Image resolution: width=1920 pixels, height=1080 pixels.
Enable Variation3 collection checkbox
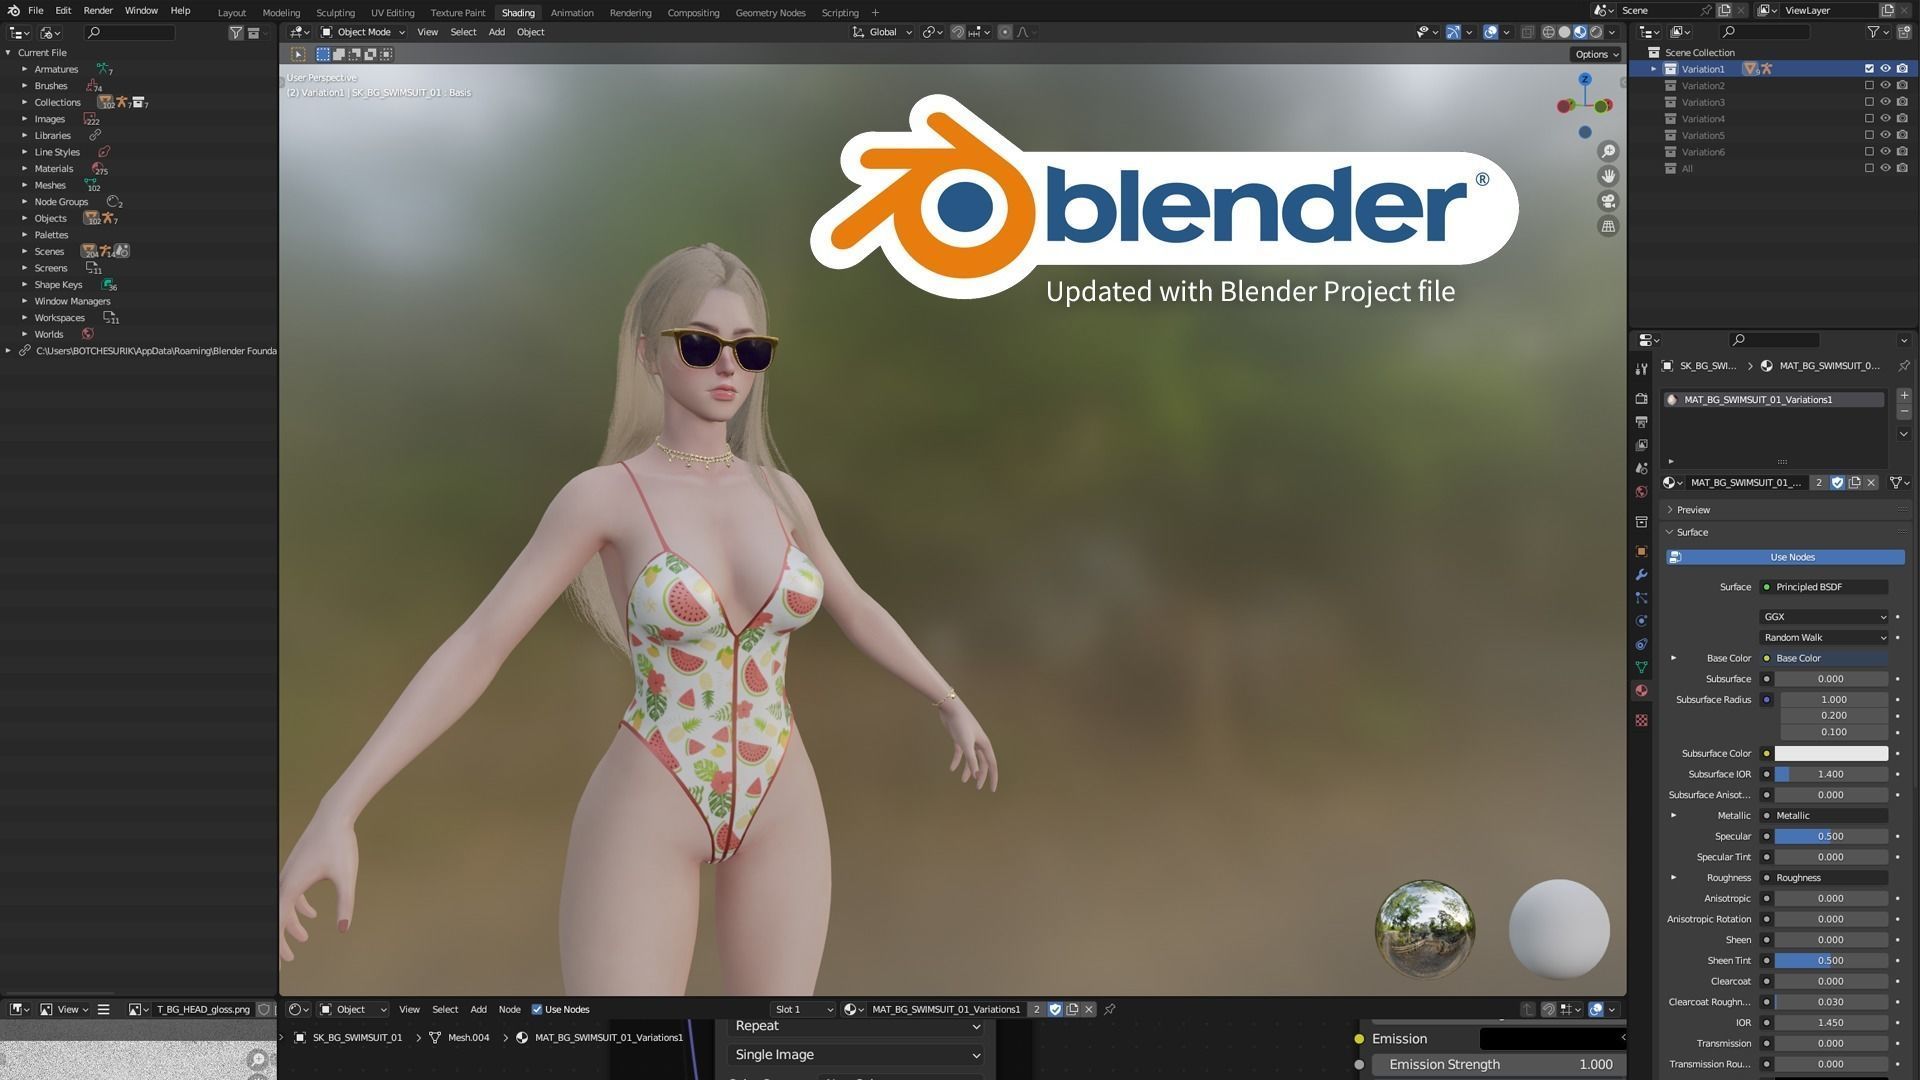tap(1869, 102)
